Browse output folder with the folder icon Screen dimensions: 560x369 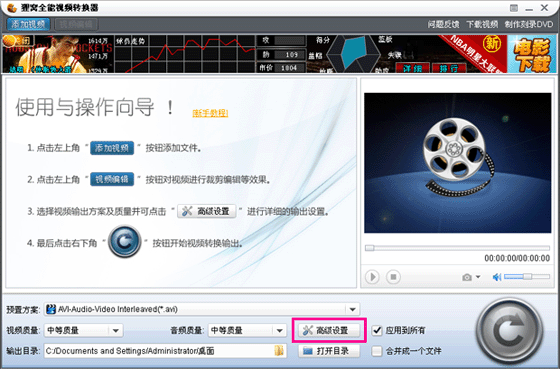tap(279, 351)
